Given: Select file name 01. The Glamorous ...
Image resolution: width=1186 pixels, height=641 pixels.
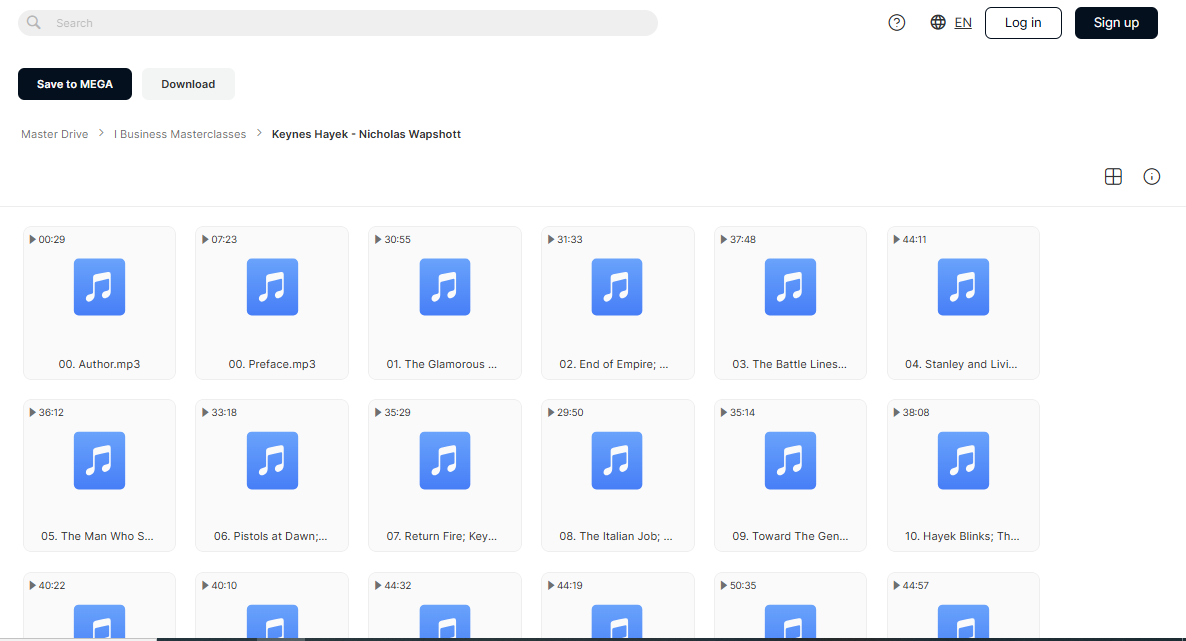Looking at the screenshot, I should tap(442, 364).
